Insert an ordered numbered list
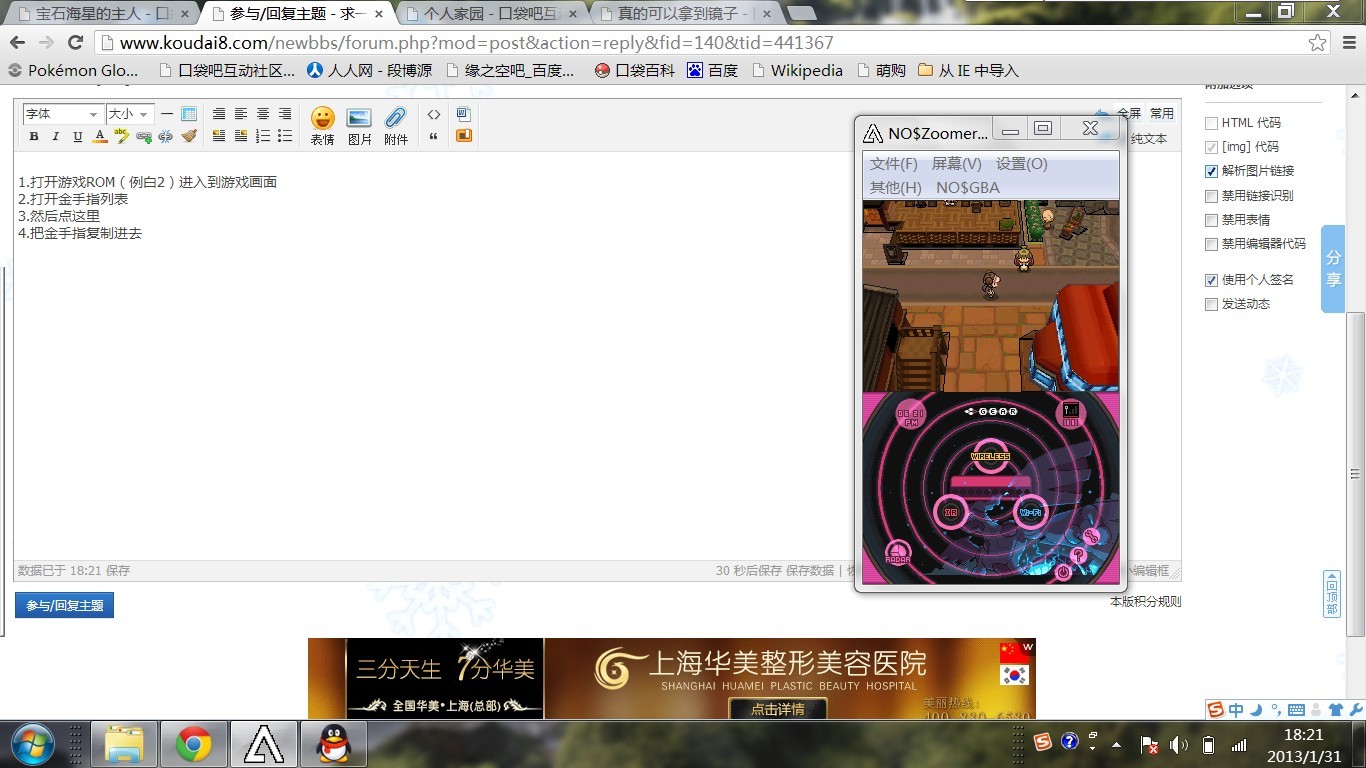The width and height of the screenshot is (1366, 768). (263, 137)
